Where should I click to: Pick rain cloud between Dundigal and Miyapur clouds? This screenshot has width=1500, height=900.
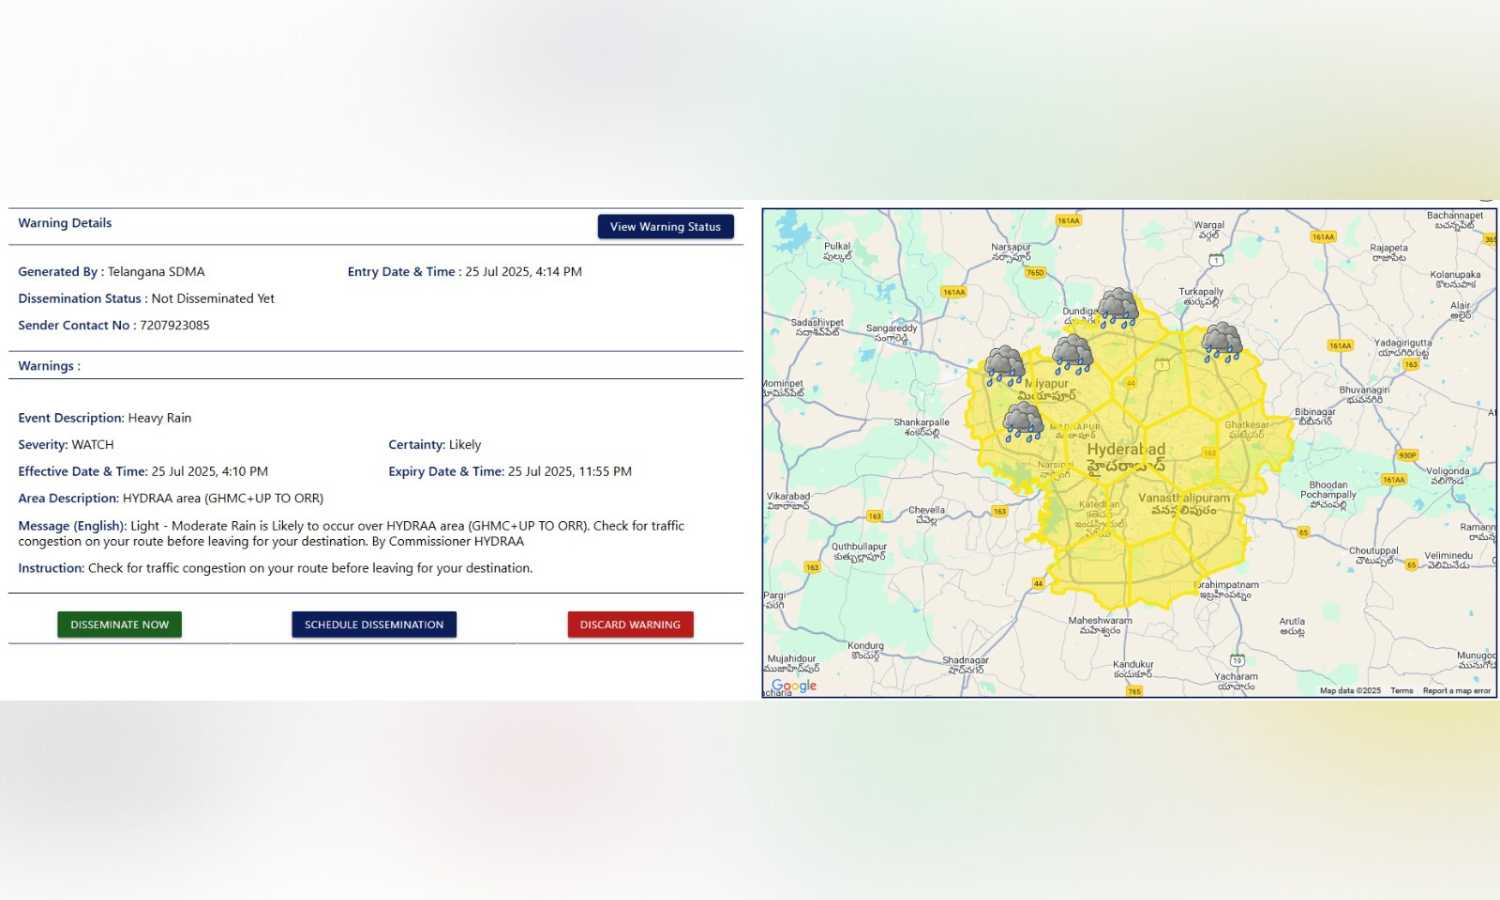1072,354
